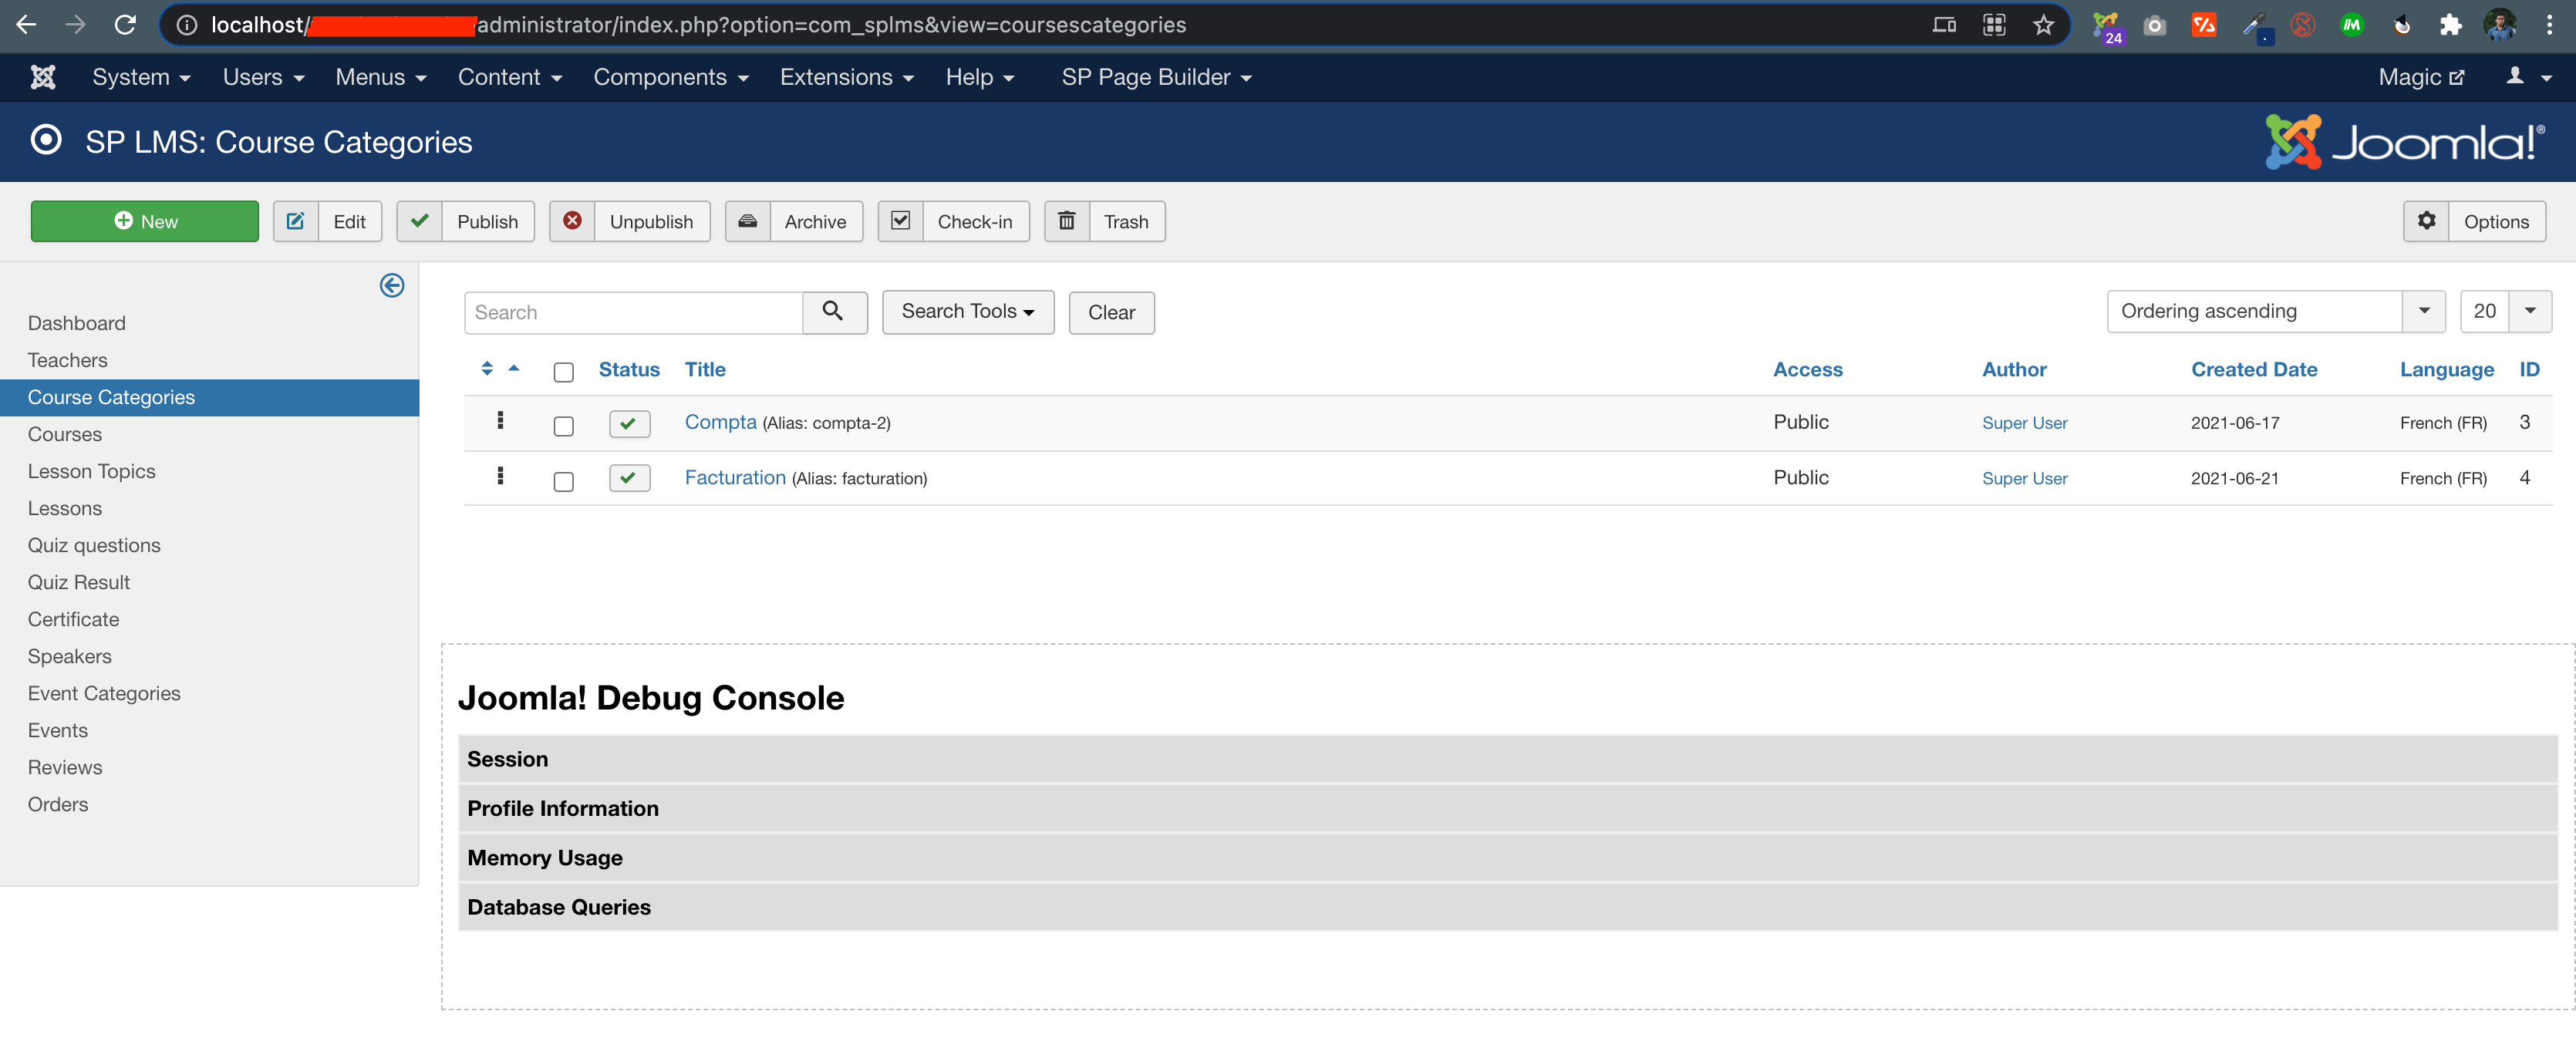Click the Options gear button
This screenshot has width=2576, height=1038.
point(2474,221)
